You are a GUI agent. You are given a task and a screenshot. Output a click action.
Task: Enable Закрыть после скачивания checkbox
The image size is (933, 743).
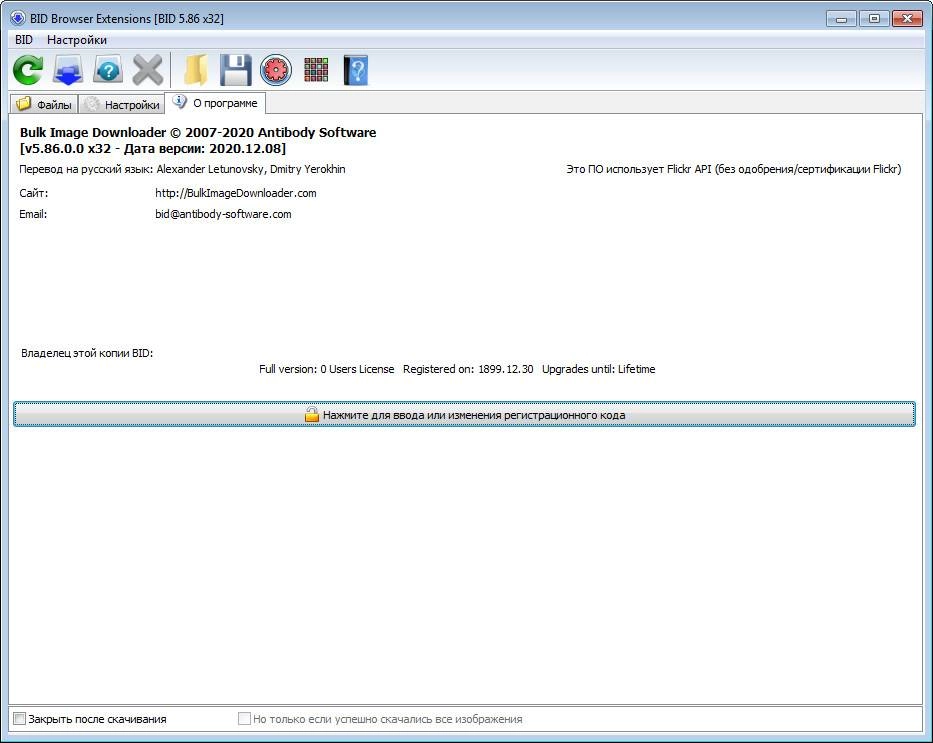click(20, 719)
